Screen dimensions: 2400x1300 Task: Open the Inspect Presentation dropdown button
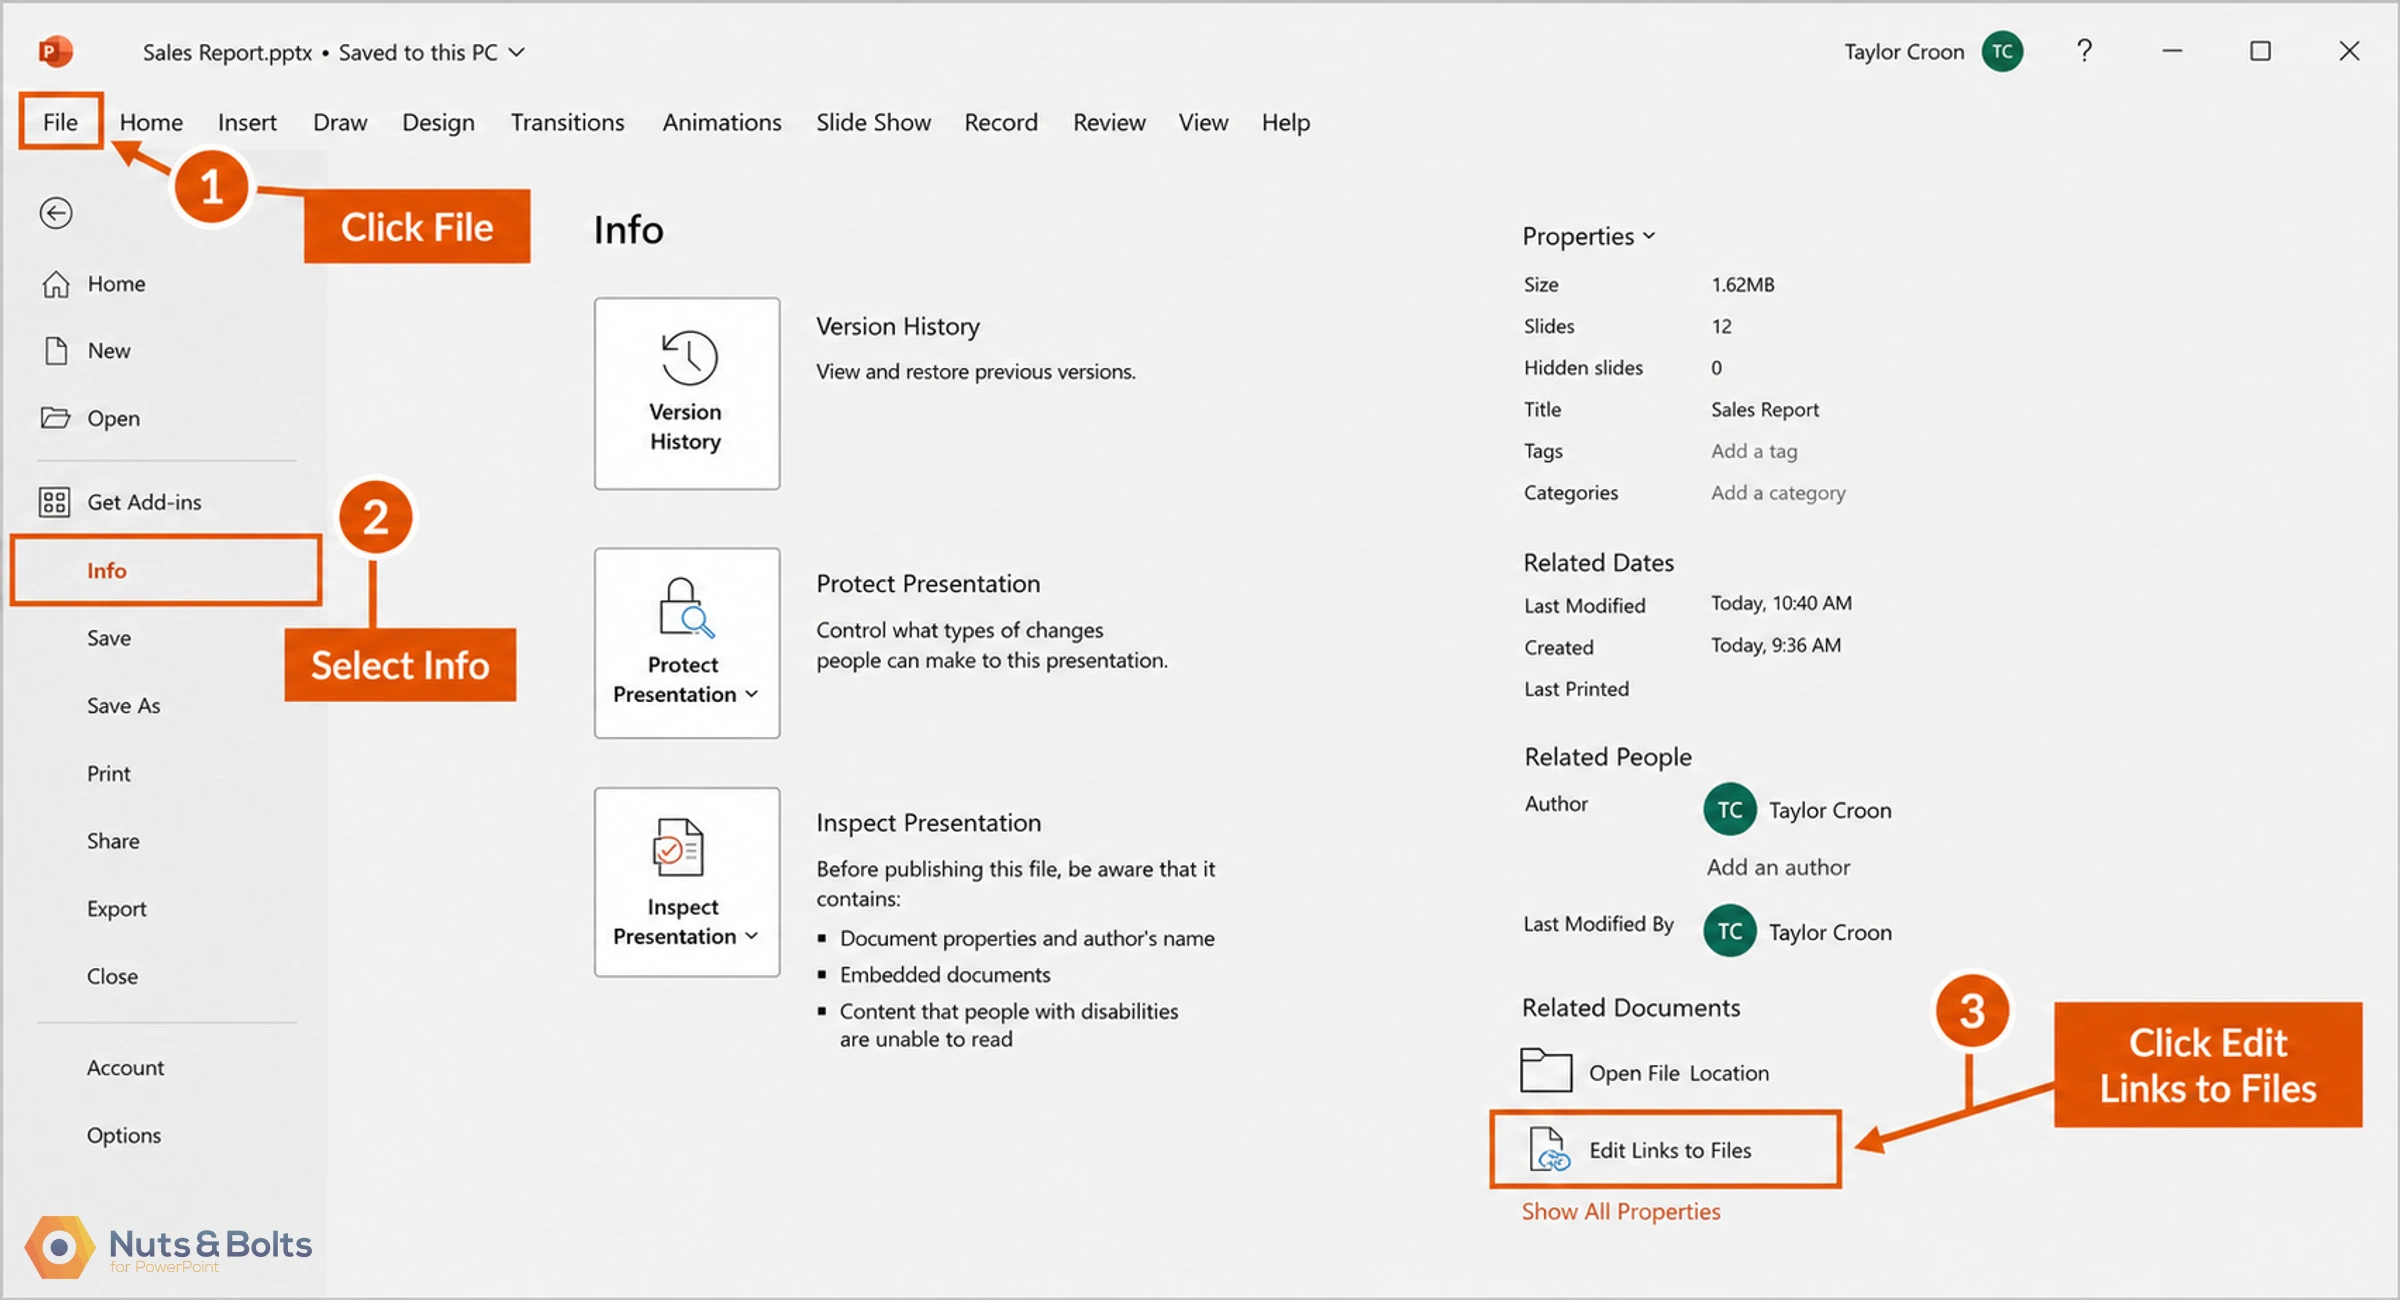pos(687,882)
